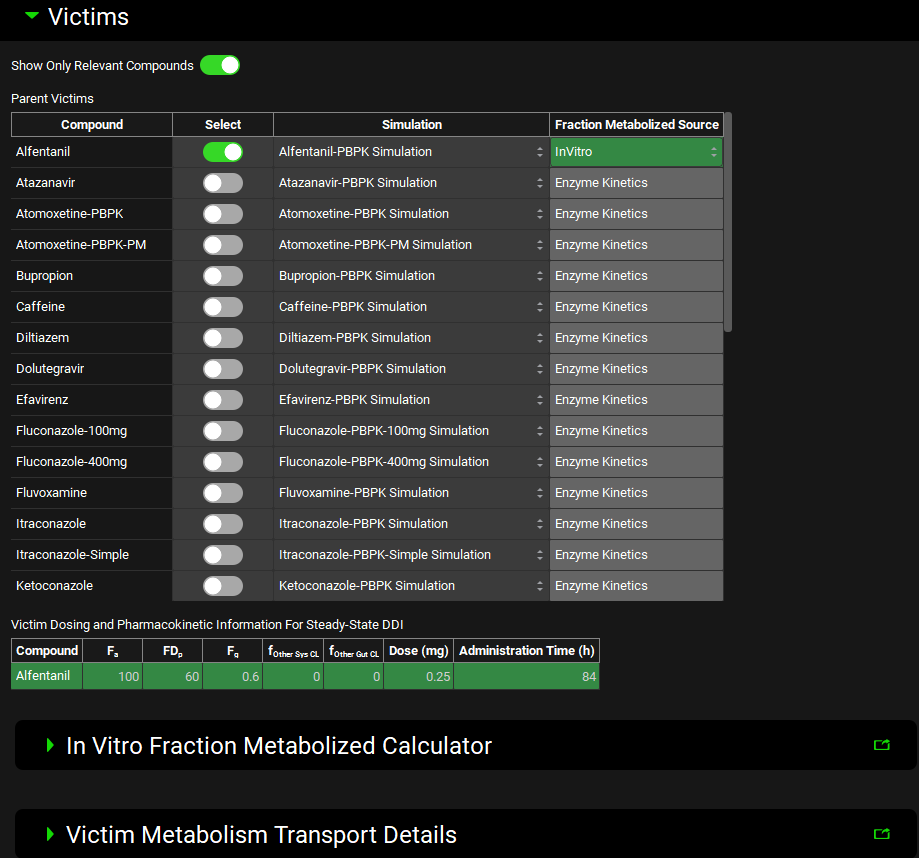
Task: Open the InVitro fraction metabolized source dropdown
Action: point(635,152)
